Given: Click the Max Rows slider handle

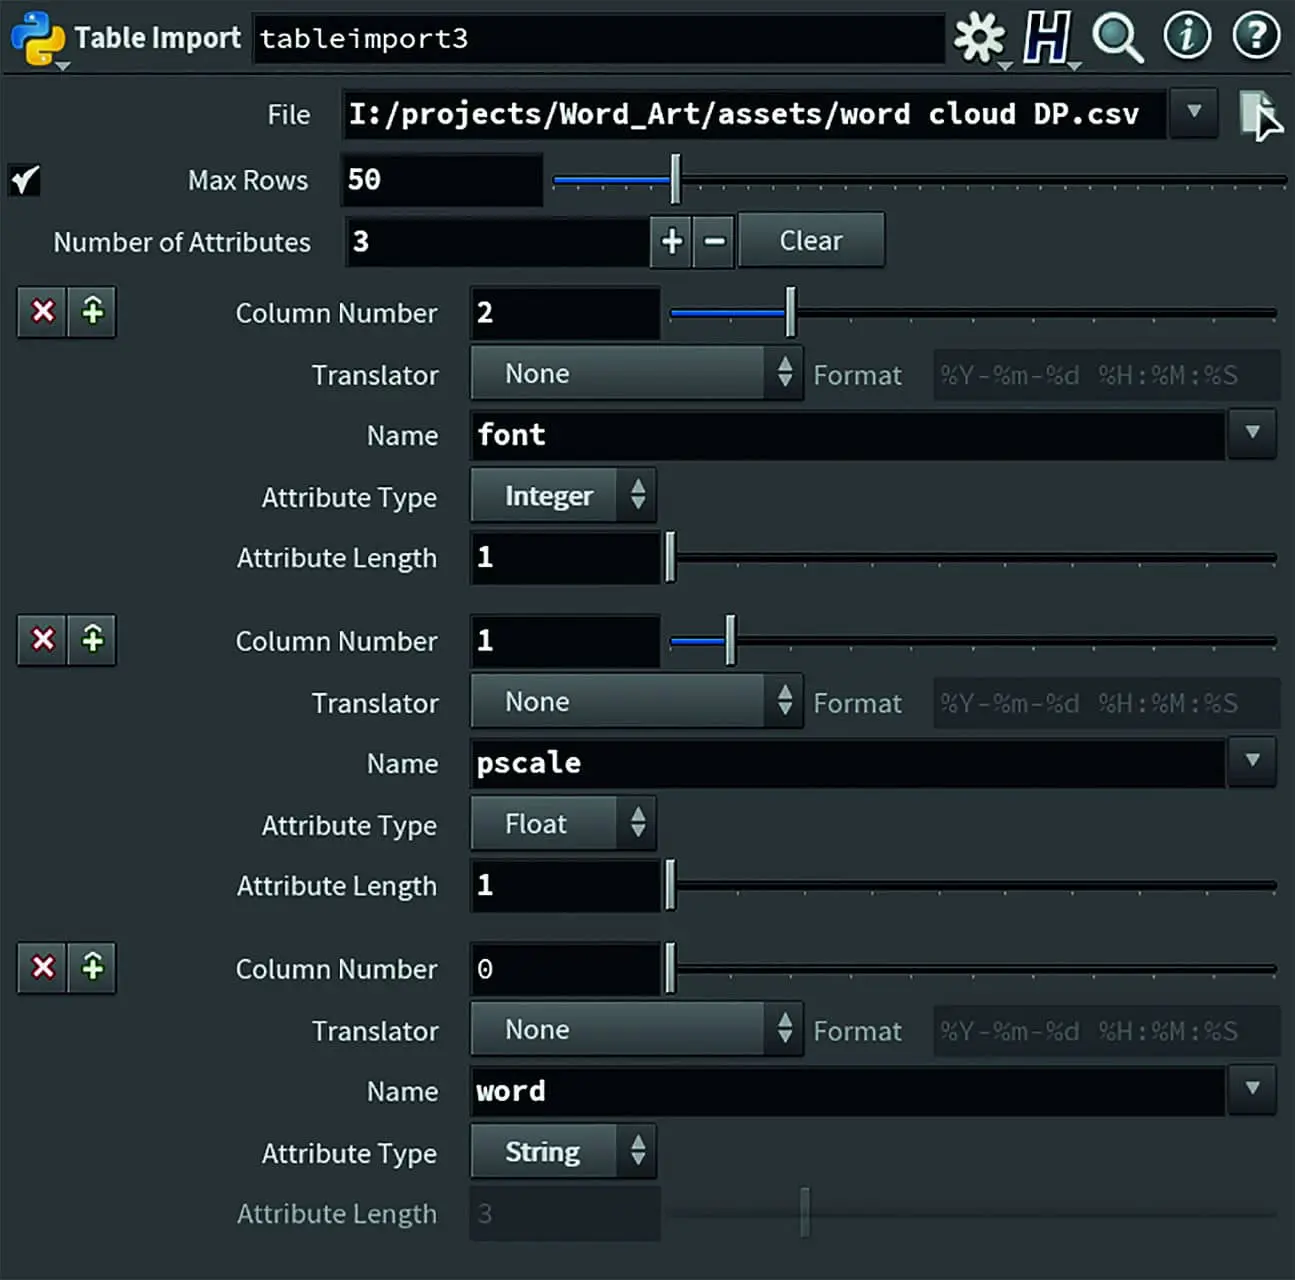Looking at the screenshot, I should 676,180.
